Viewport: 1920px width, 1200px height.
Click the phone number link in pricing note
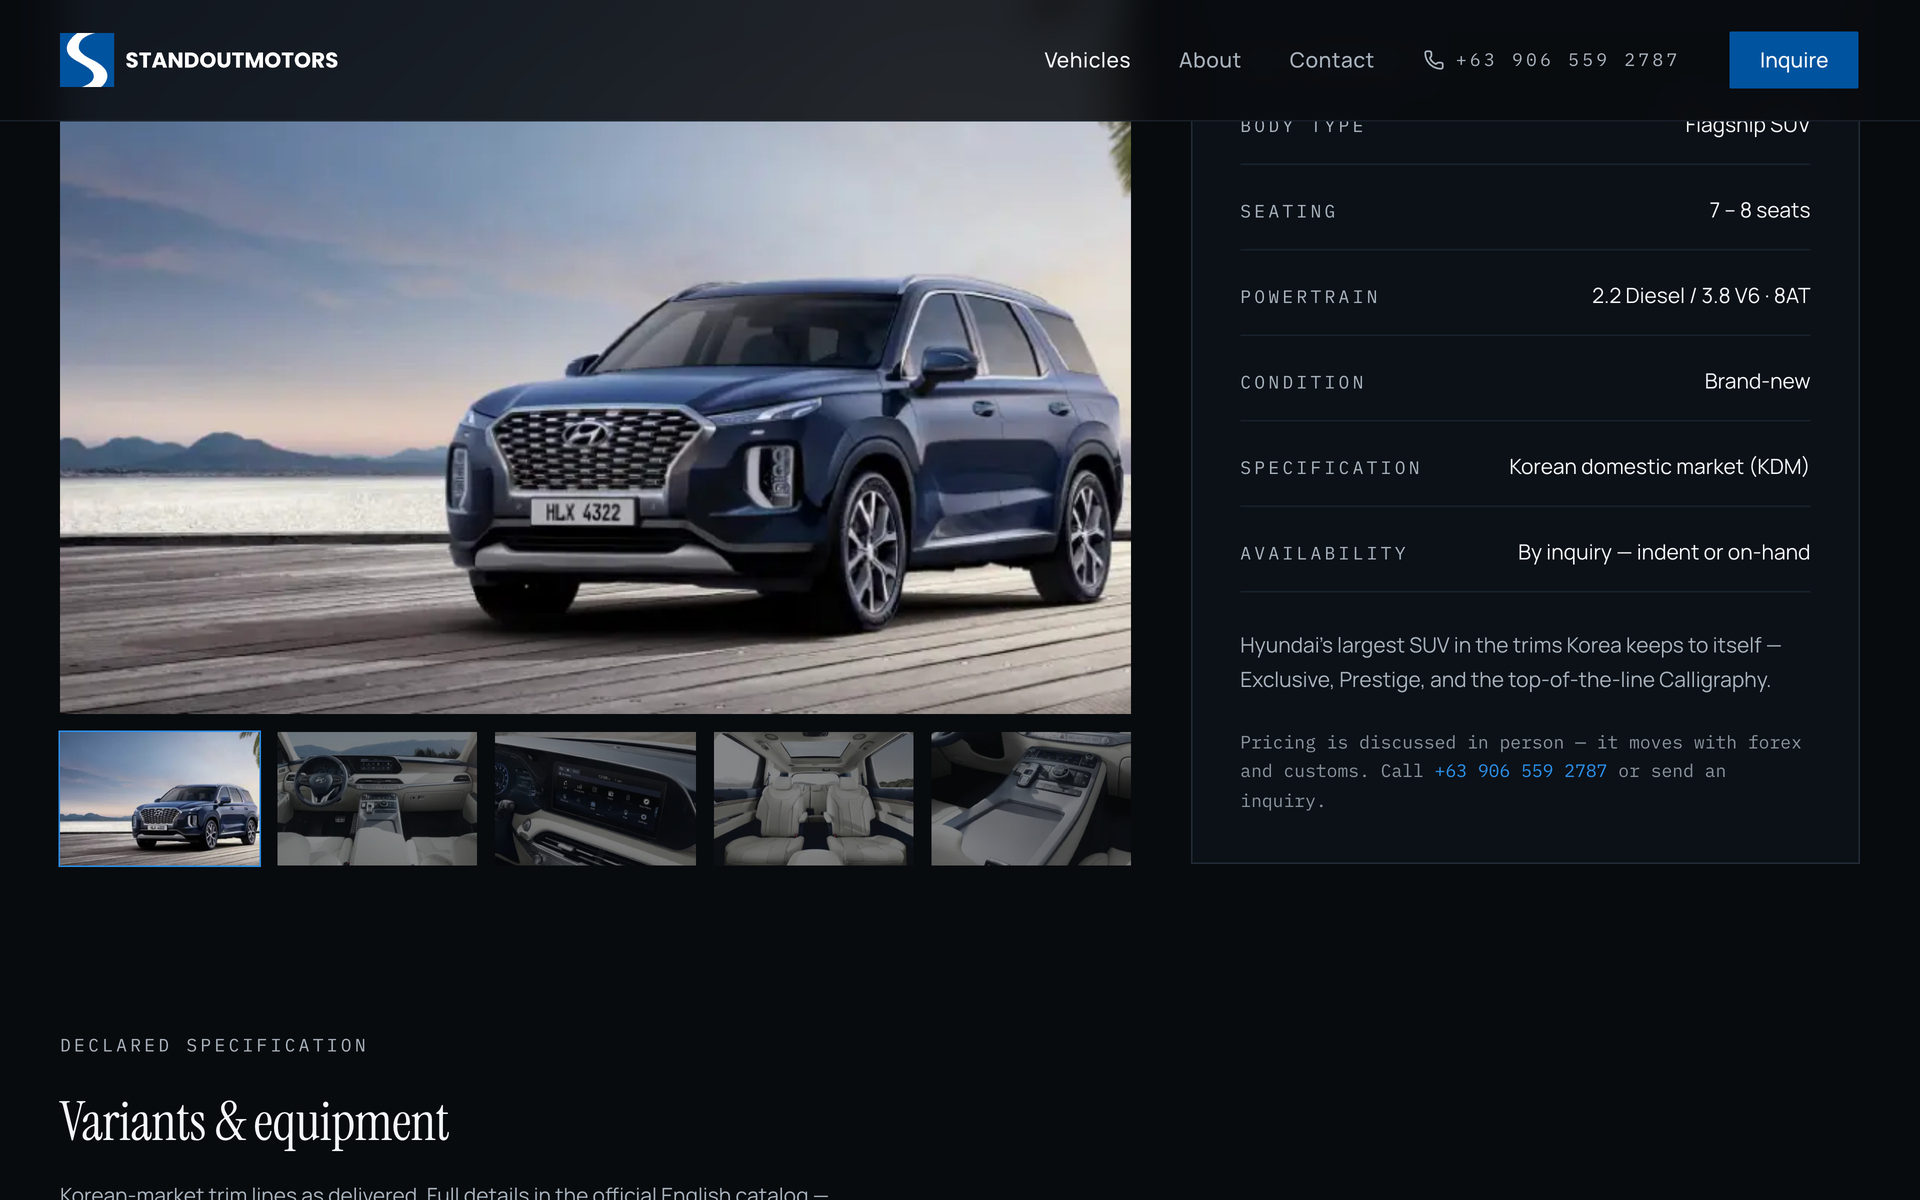pos(1520,771)
